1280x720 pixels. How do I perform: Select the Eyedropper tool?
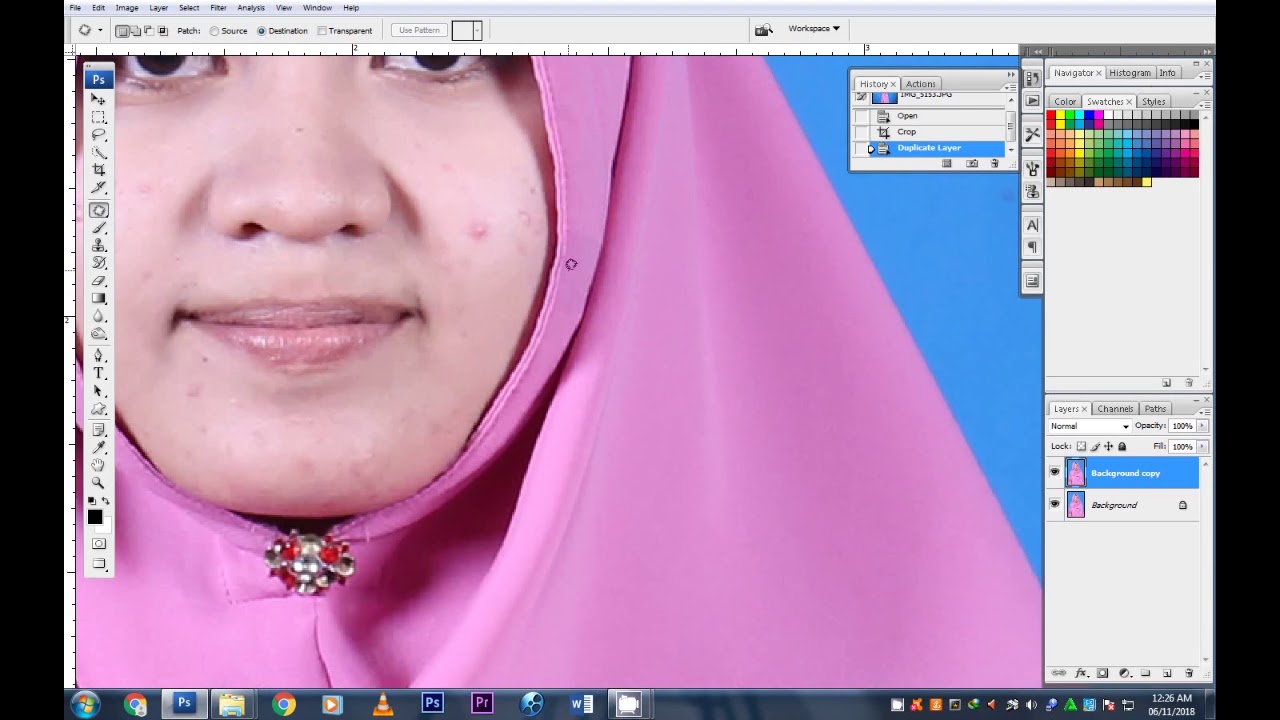tap(98, 448)
